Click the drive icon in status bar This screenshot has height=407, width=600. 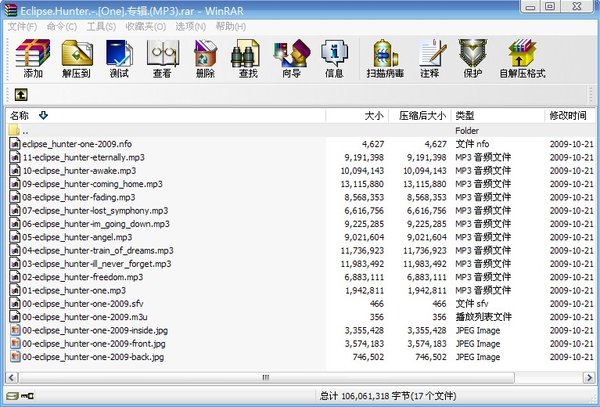tap(12, 396)
